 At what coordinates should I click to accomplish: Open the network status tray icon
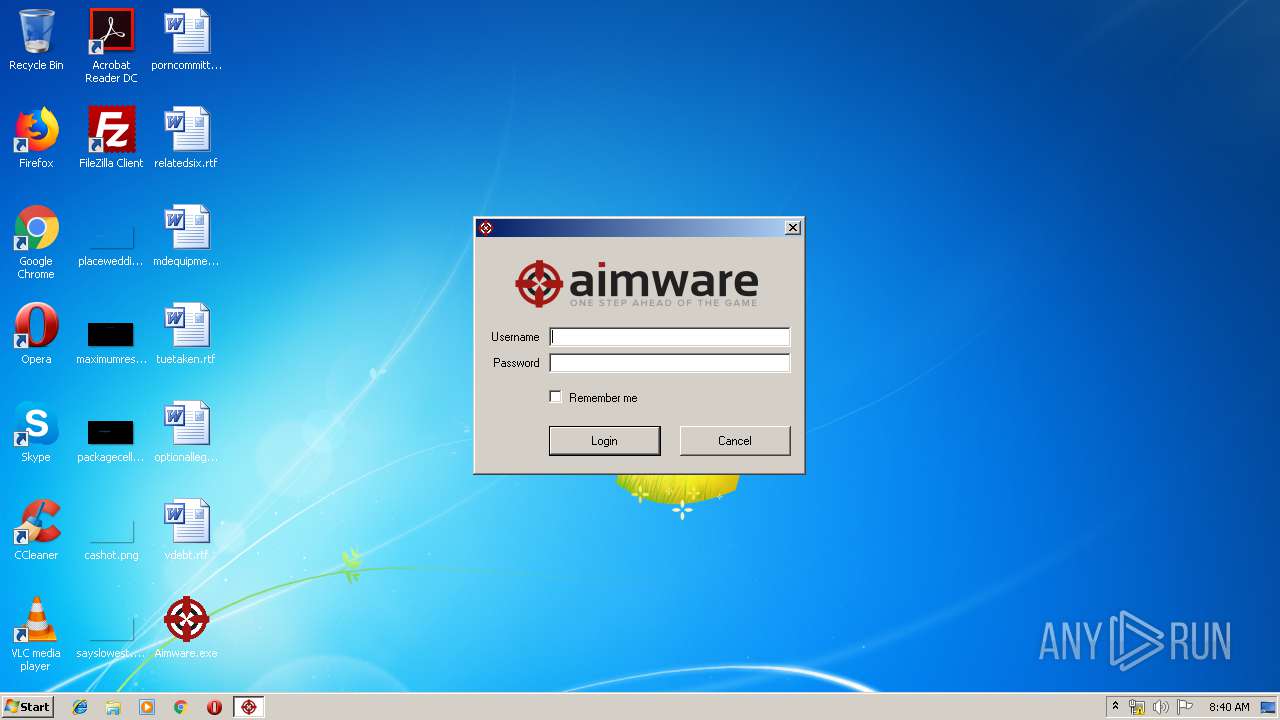pos(1137,707)
